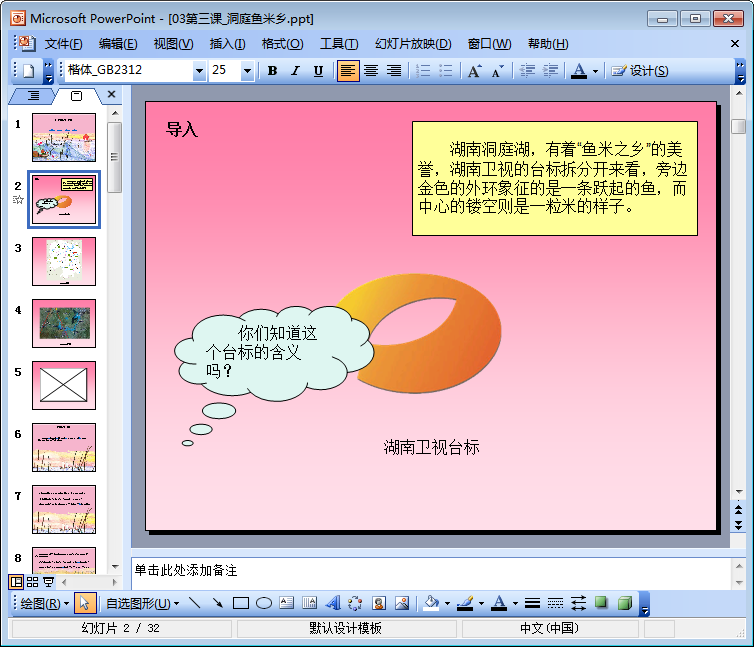Switch to Normal view

click(x=16, y=583)
